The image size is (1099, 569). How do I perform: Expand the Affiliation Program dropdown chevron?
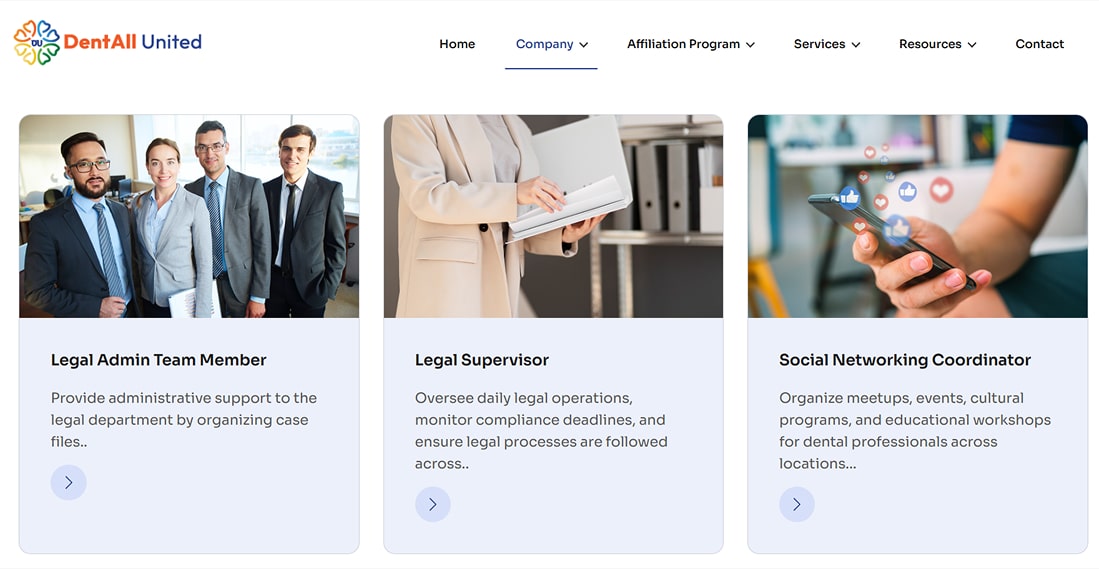coord(750,45)
